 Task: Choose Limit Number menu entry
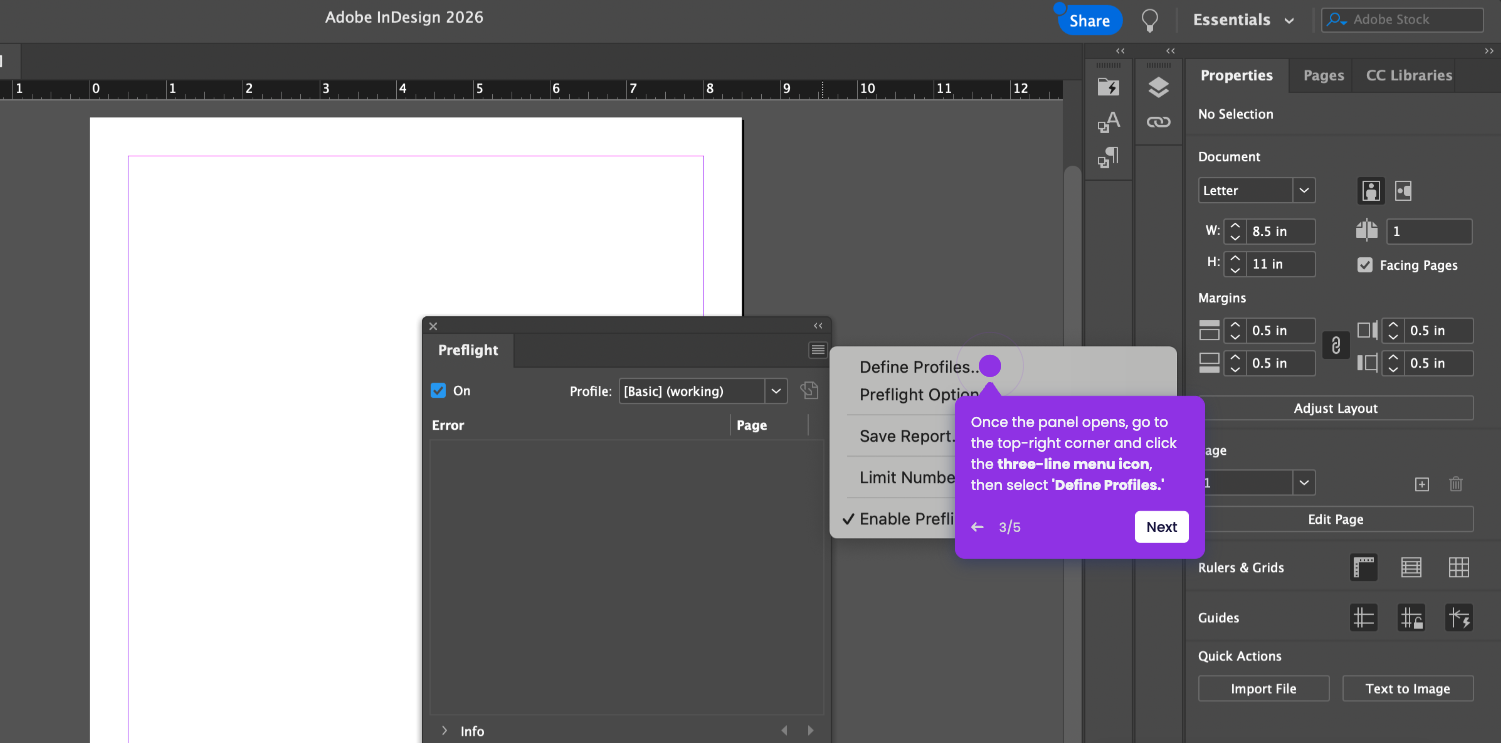908,477
